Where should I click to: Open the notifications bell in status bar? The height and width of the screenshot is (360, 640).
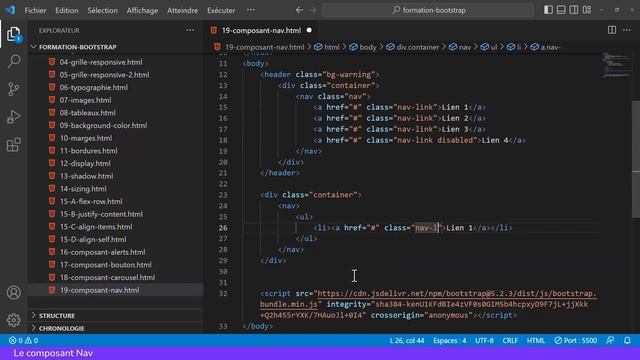click(x=627, y=340)
